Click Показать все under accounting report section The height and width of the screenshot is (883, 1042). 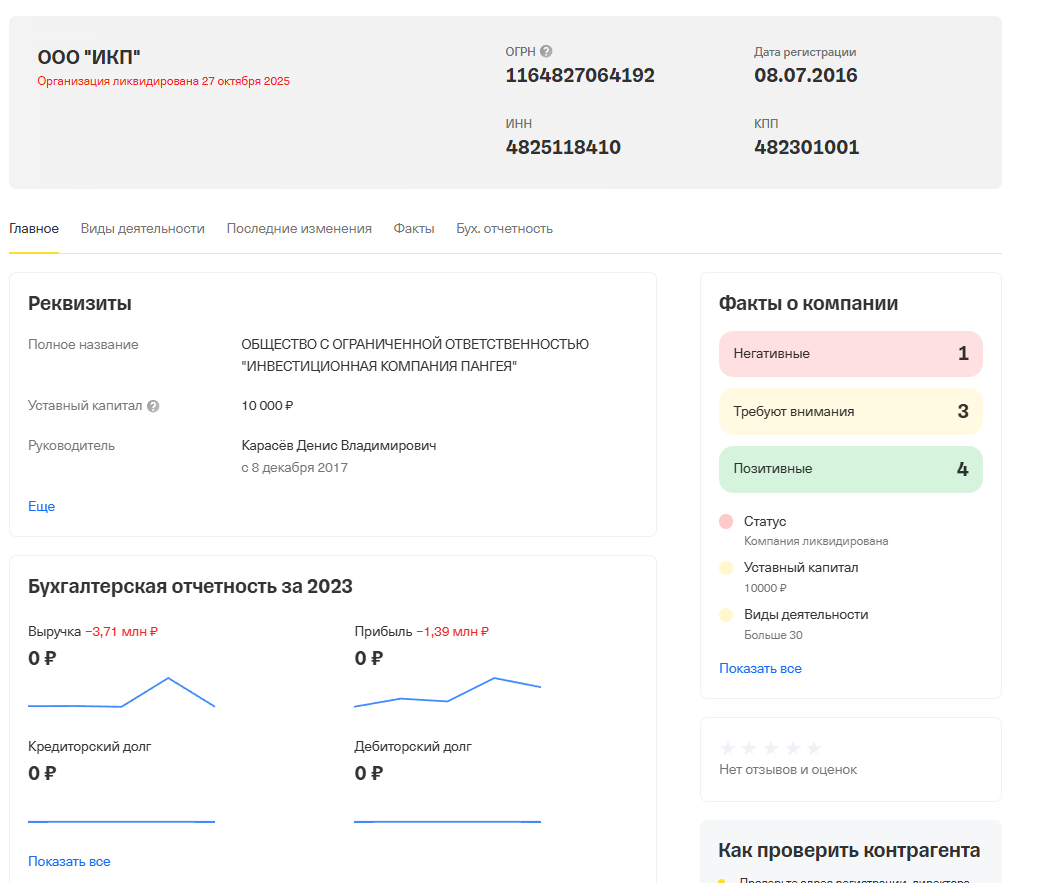[68, 861]
